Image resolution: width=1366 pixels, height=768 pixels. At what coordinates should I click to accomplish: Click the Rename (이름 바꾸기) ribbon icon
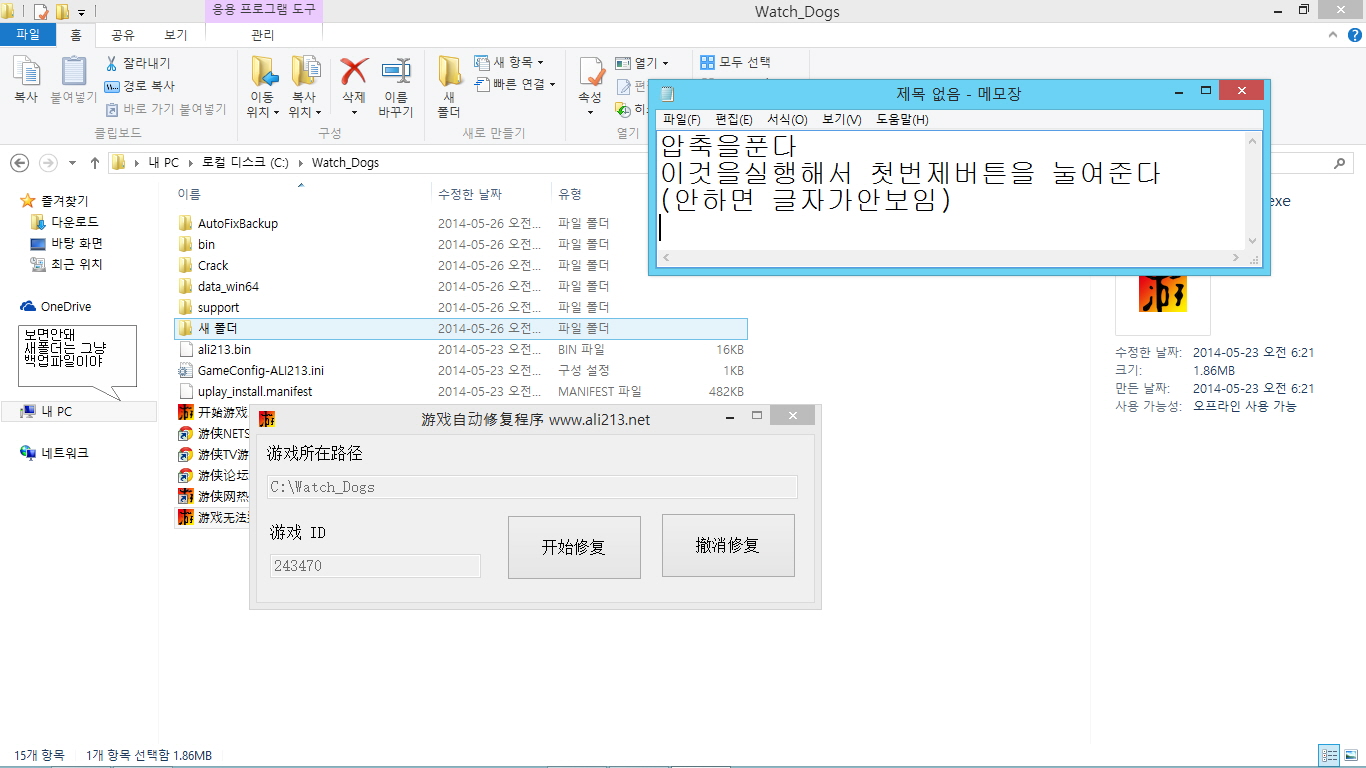point(396,74)
